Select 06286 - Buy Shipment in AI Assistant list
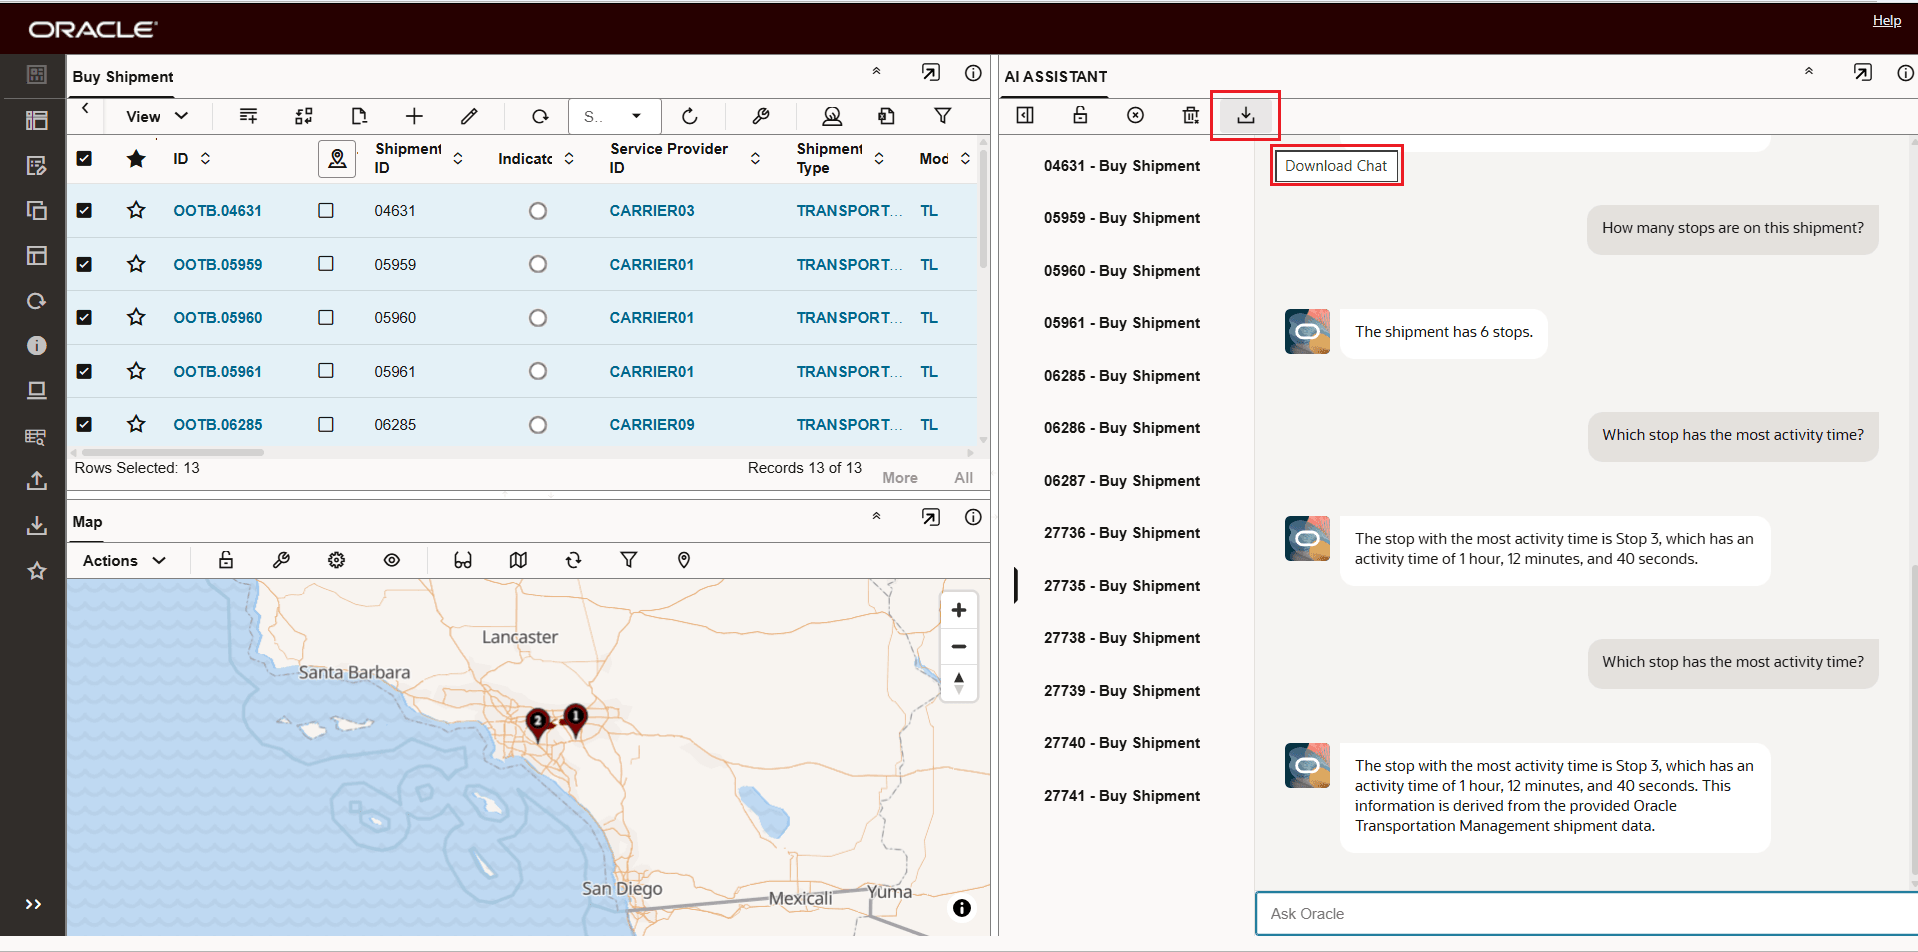1918x952 pixels. click(1122, 428)
